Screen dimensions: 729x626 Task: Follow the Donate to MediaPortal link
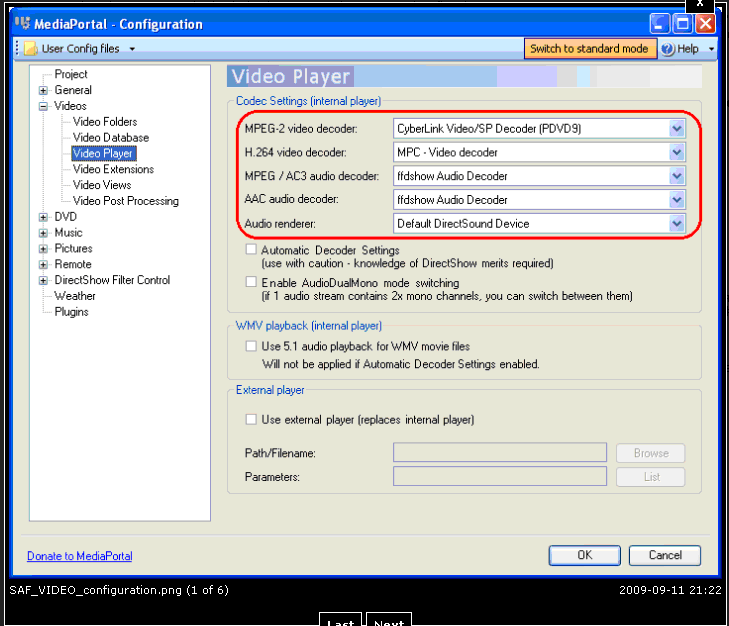pyautogui.click(x=79, y=556)
